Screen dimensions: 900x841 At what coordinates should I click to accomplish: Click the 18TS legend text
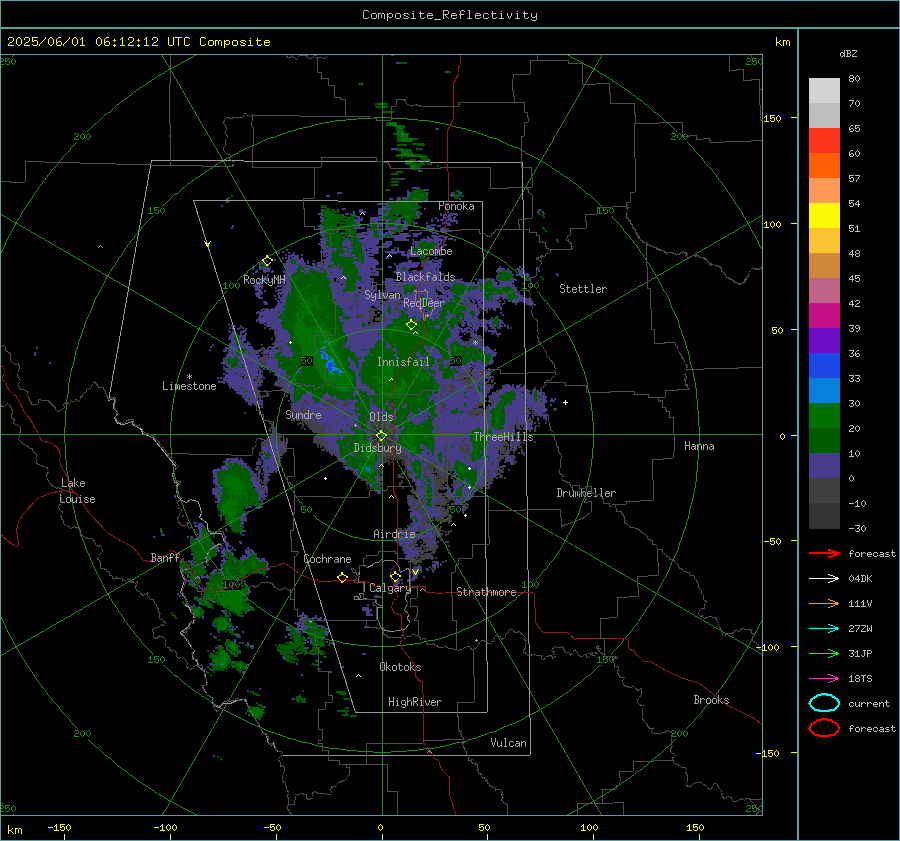coord(860,679)
